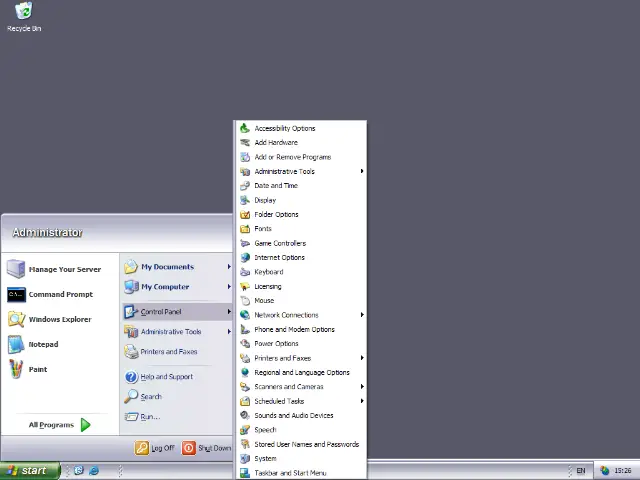Open Notepad from the Start menu
This screenshot has width=640, height=480.
(60, 344)
